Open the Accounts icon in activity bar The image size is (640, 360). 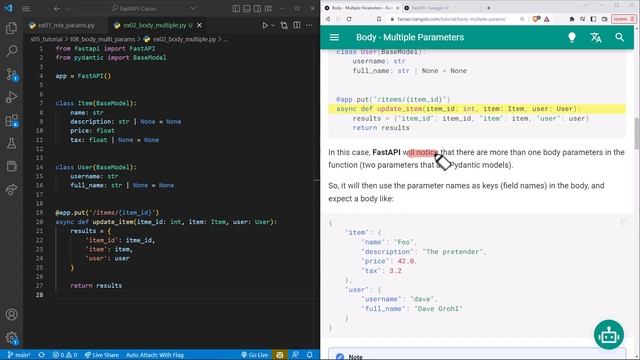pyautogui.click(x=11, y=315)
